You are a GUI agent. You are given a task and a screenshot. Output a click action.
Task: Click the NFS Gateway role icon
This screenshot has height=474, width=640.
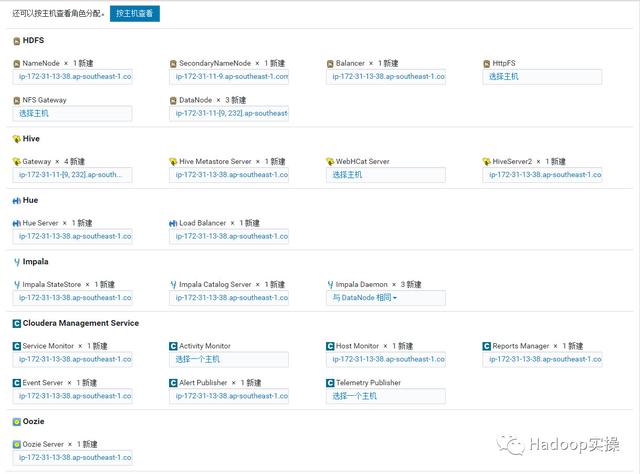(x=17, y=100)
